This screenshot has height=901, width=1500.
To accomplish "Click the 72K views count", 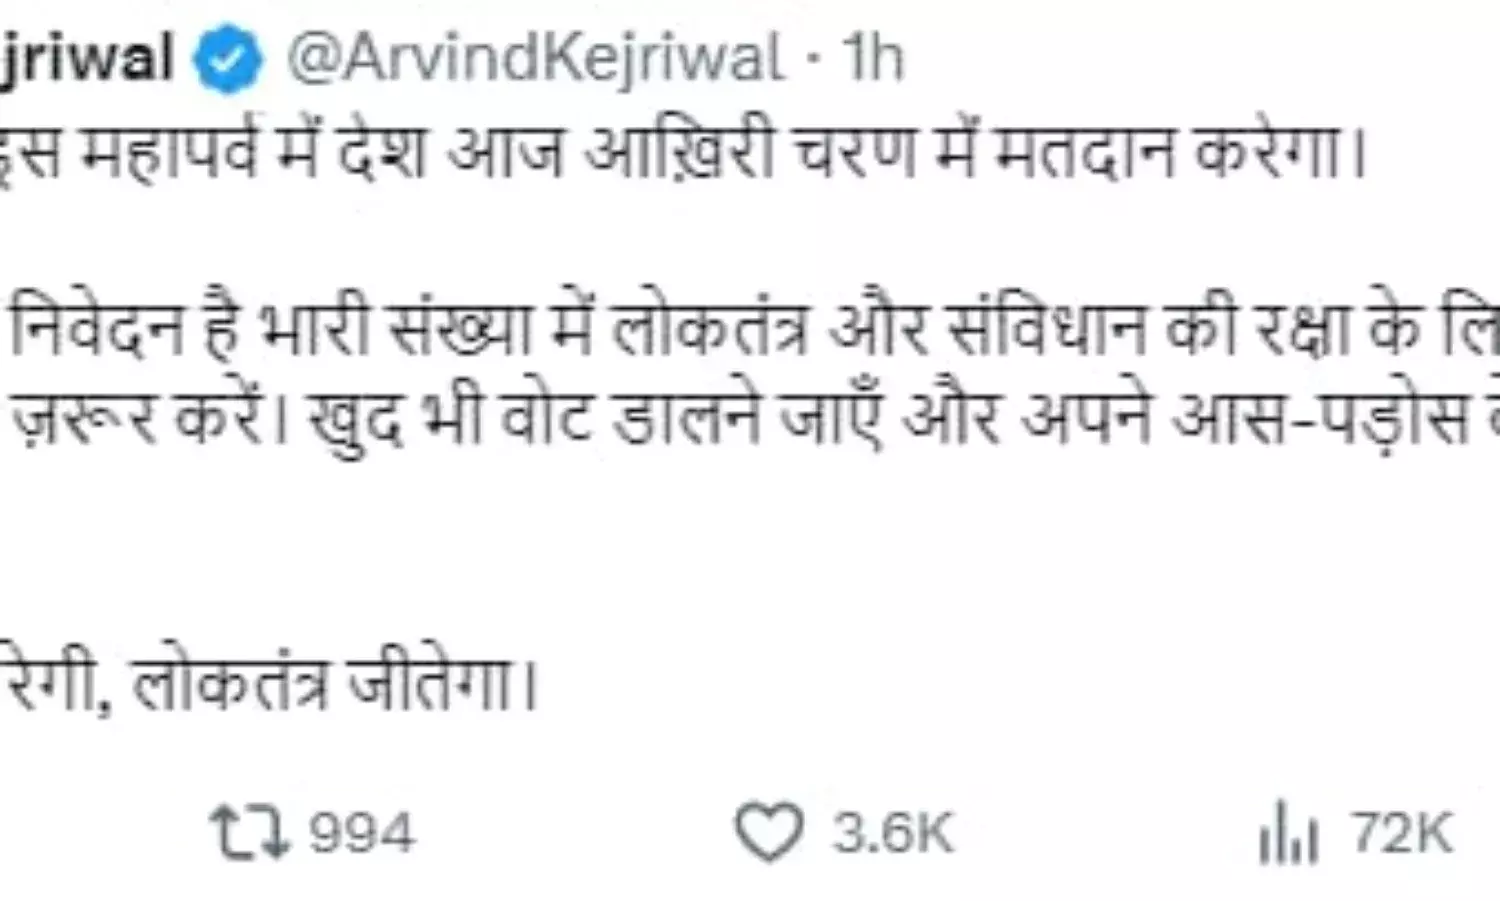I will (x=1401, y=833).
